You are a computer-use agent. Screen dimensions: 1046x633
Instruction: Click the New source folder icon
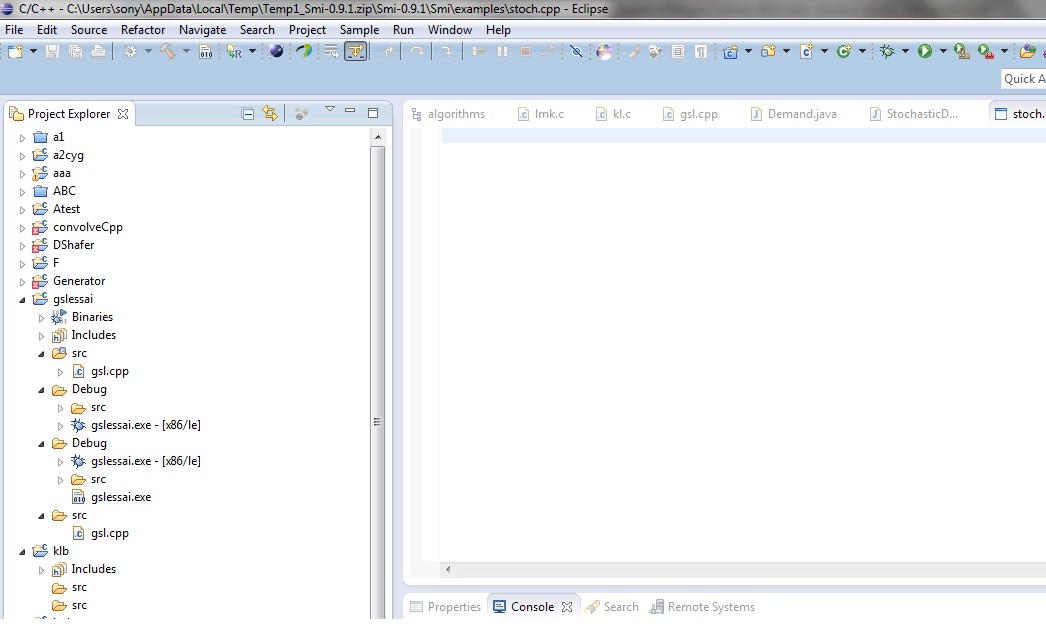(768, 51)
